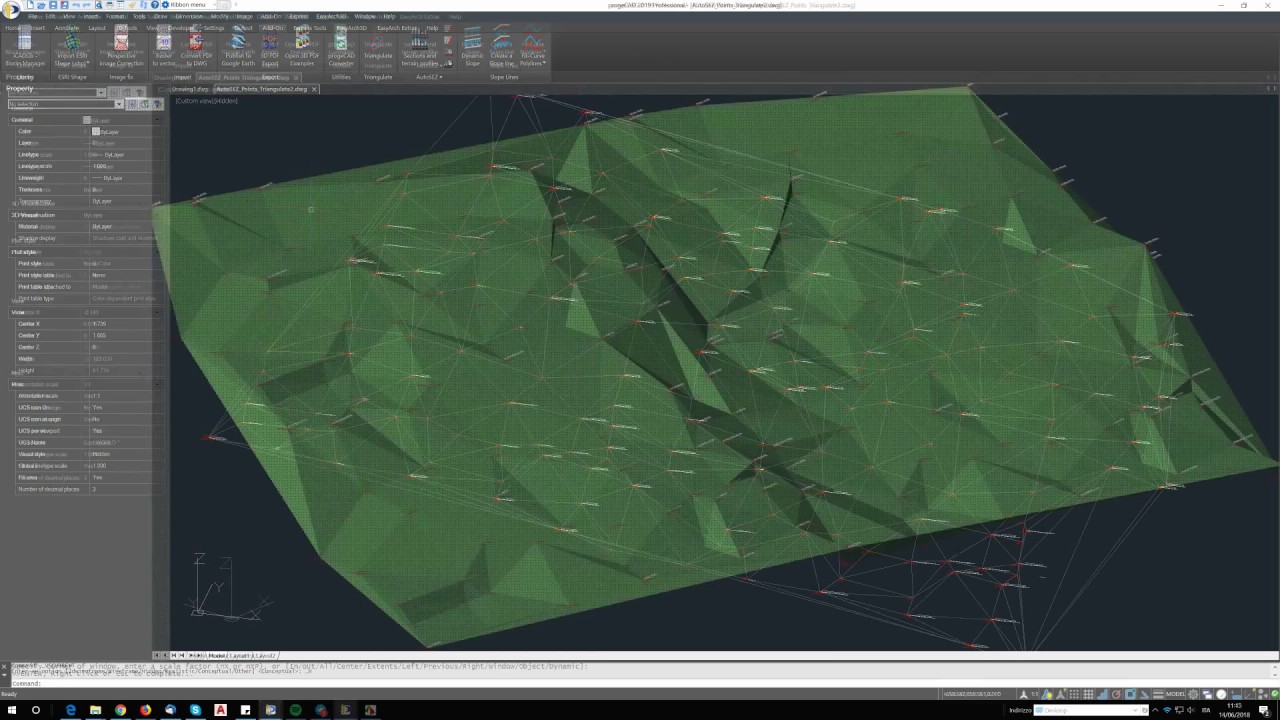This screenshot has width=1280, height=720.
Task: Select the Dynamic Slope tool
Action: point(472,50)
